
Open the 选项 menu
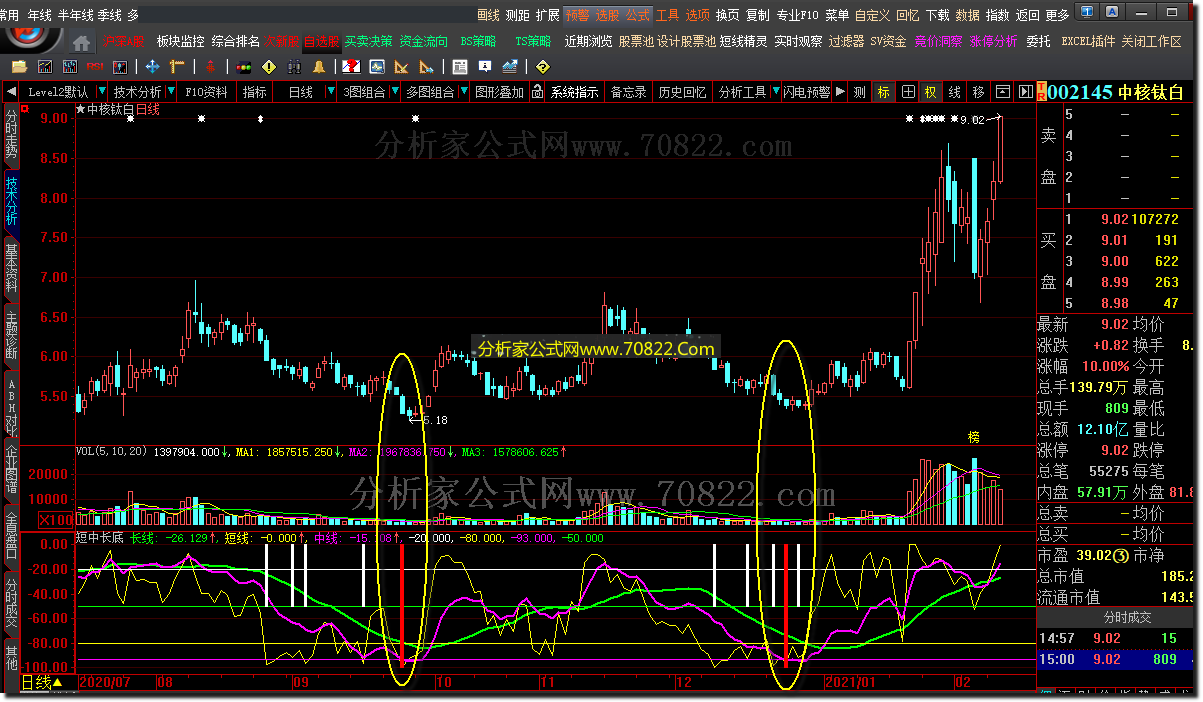[698, 15]
